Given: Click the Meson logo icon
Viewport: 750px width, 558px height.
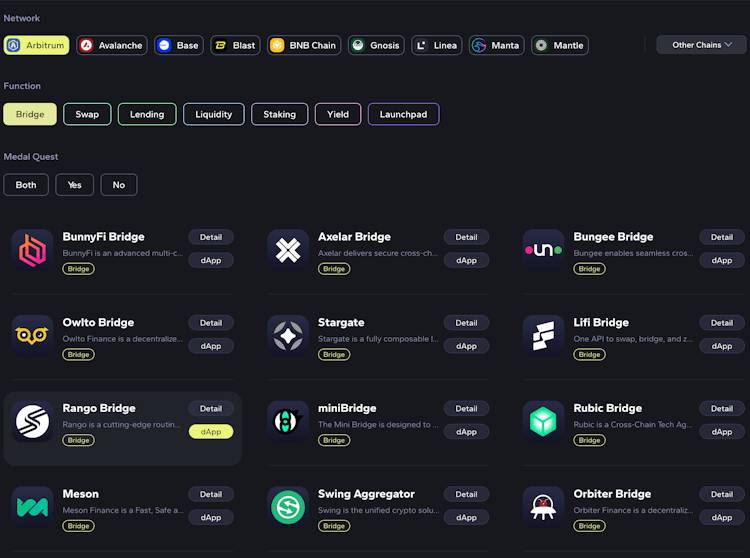Looking at the screenshot, I should pos(32,507).
